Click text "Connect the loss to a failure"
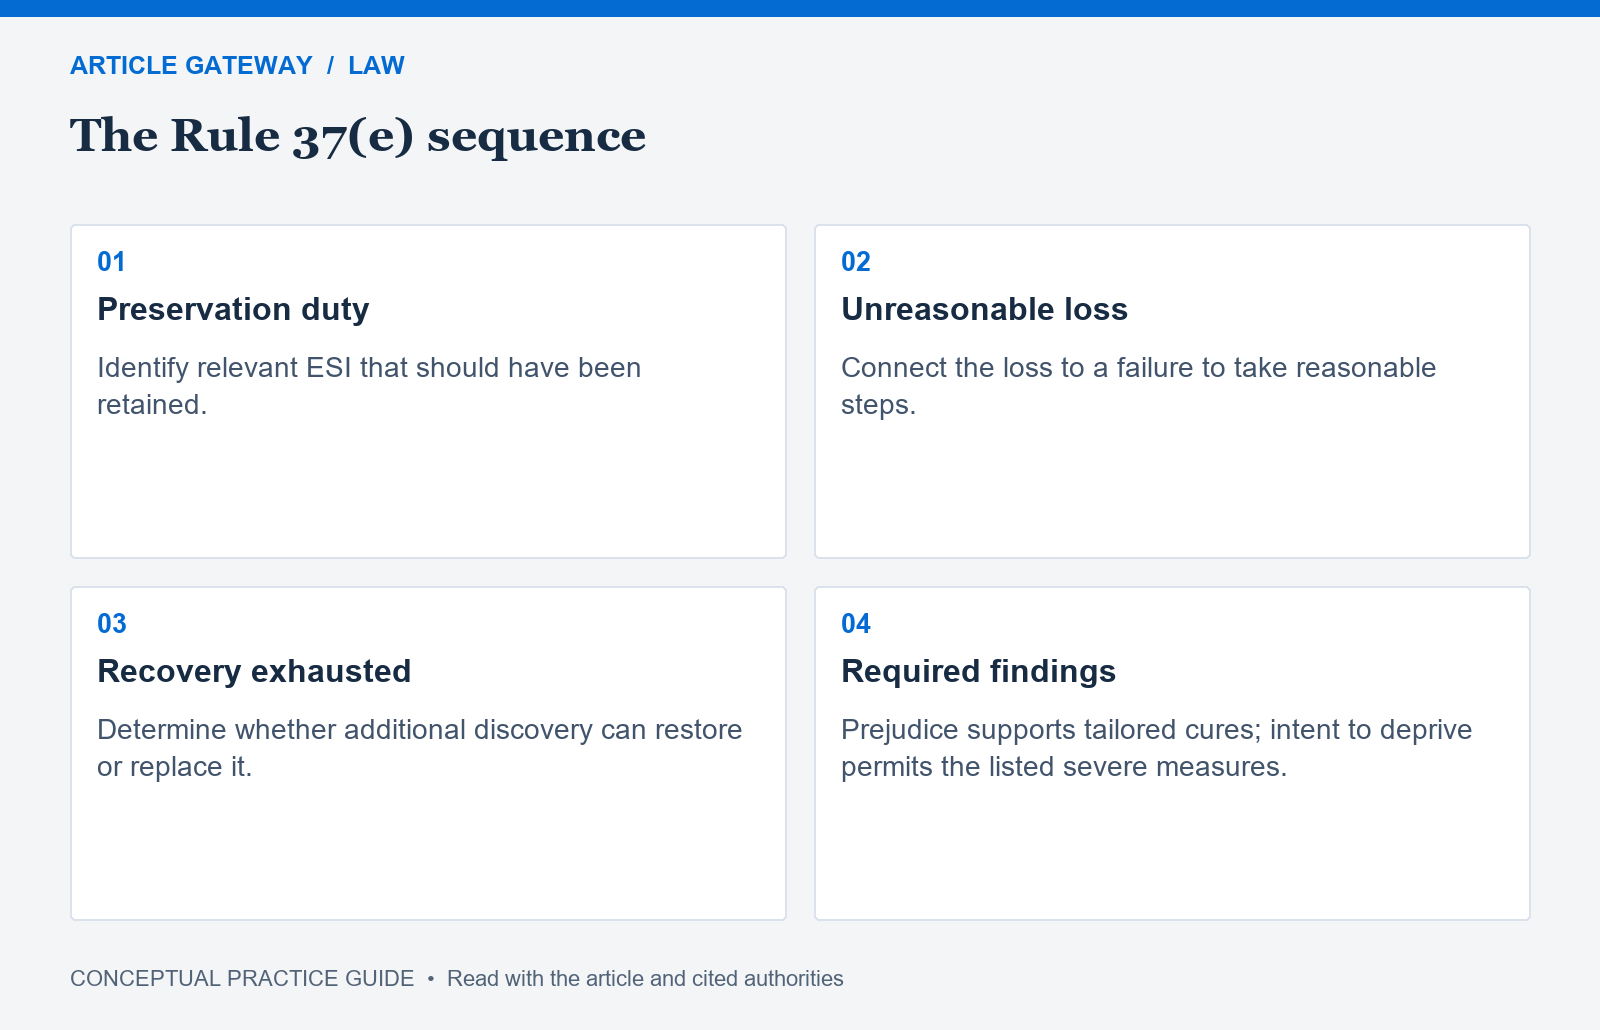Viewport: 1600px width, 1030px height. point(1018,368)
